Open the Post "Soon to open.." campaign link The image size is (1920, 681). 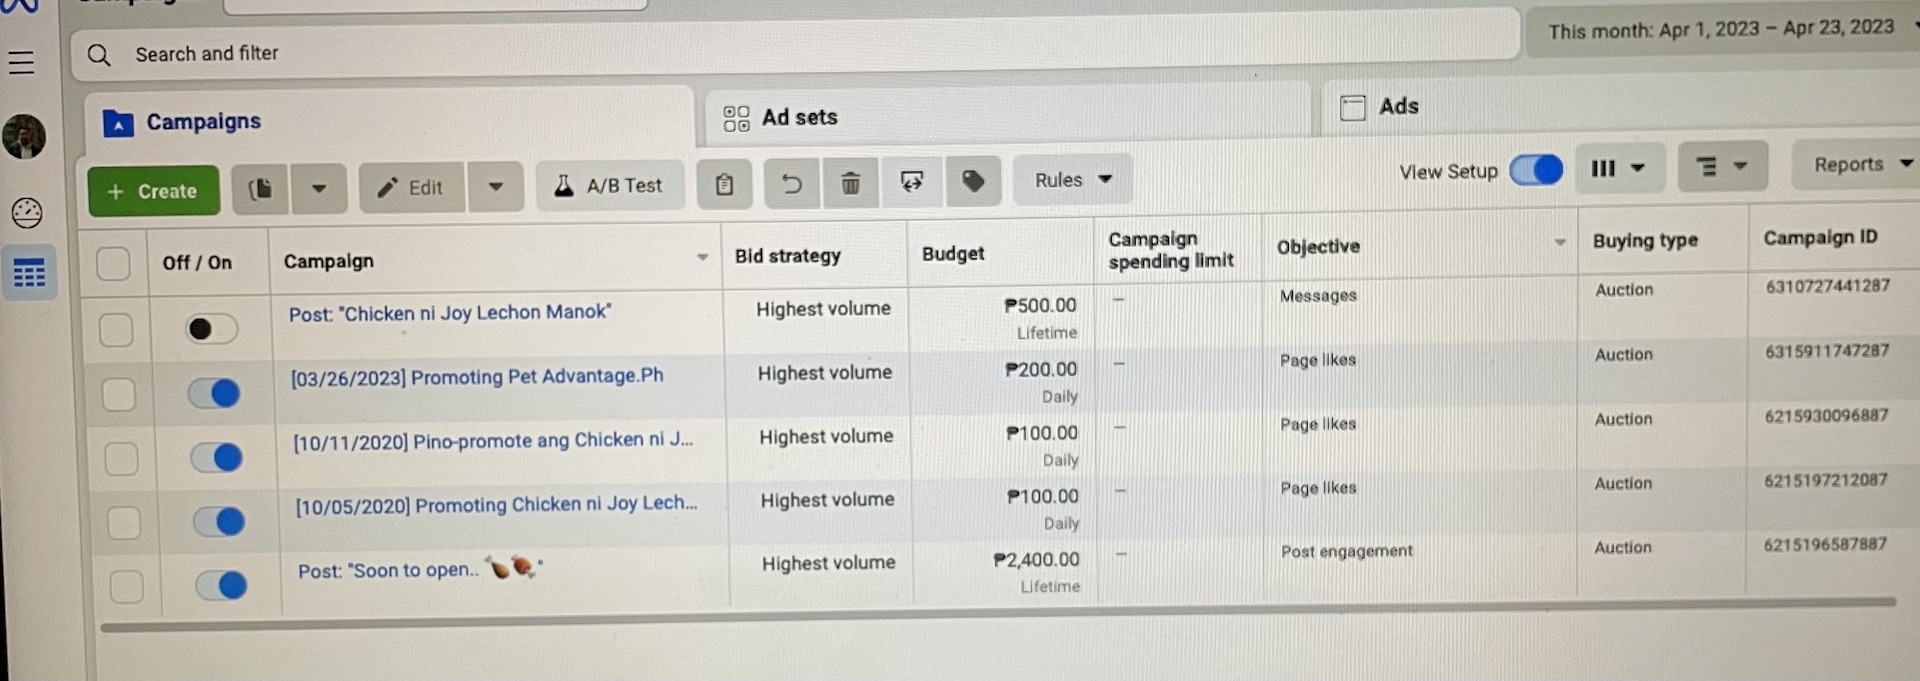point(388,570)
